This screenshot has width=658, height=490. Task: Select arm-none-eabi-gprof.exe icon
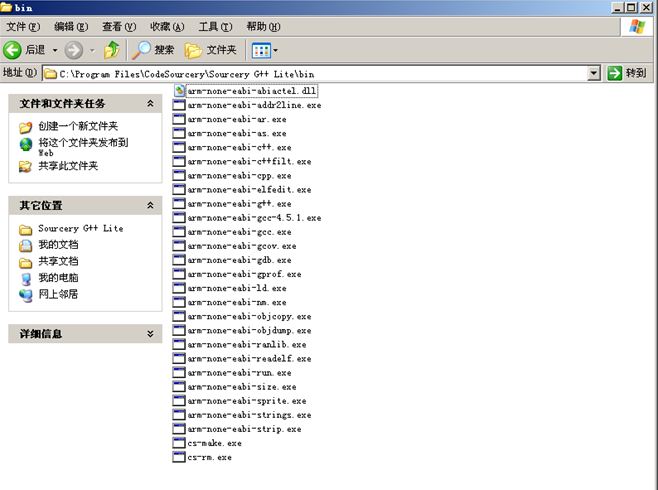coord(179,274)
